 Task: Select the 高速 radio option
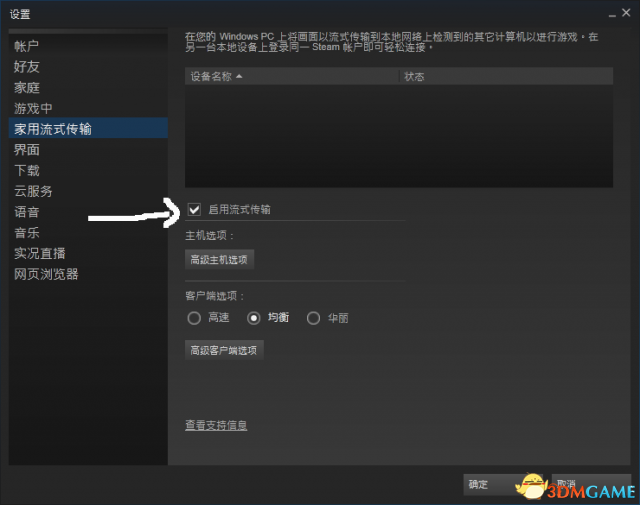[x=194, y=318]
